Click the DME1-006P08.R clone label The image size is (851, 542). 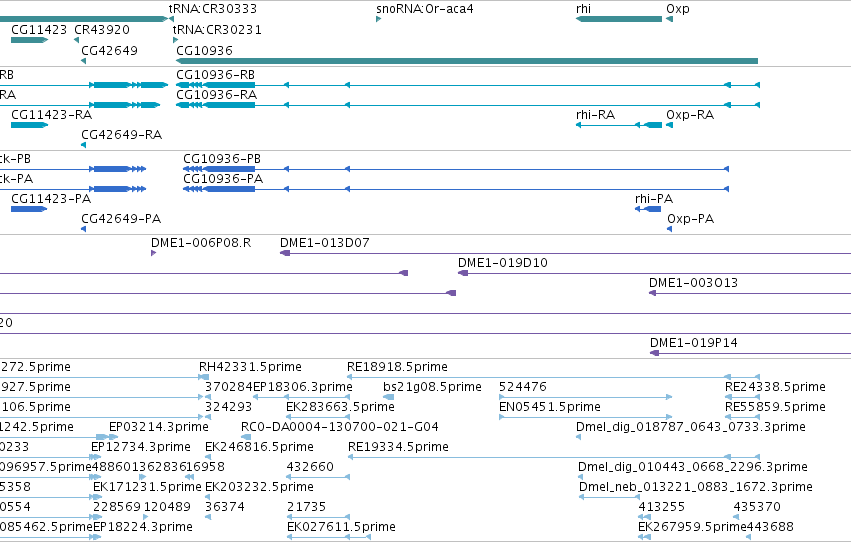point(201,243)
